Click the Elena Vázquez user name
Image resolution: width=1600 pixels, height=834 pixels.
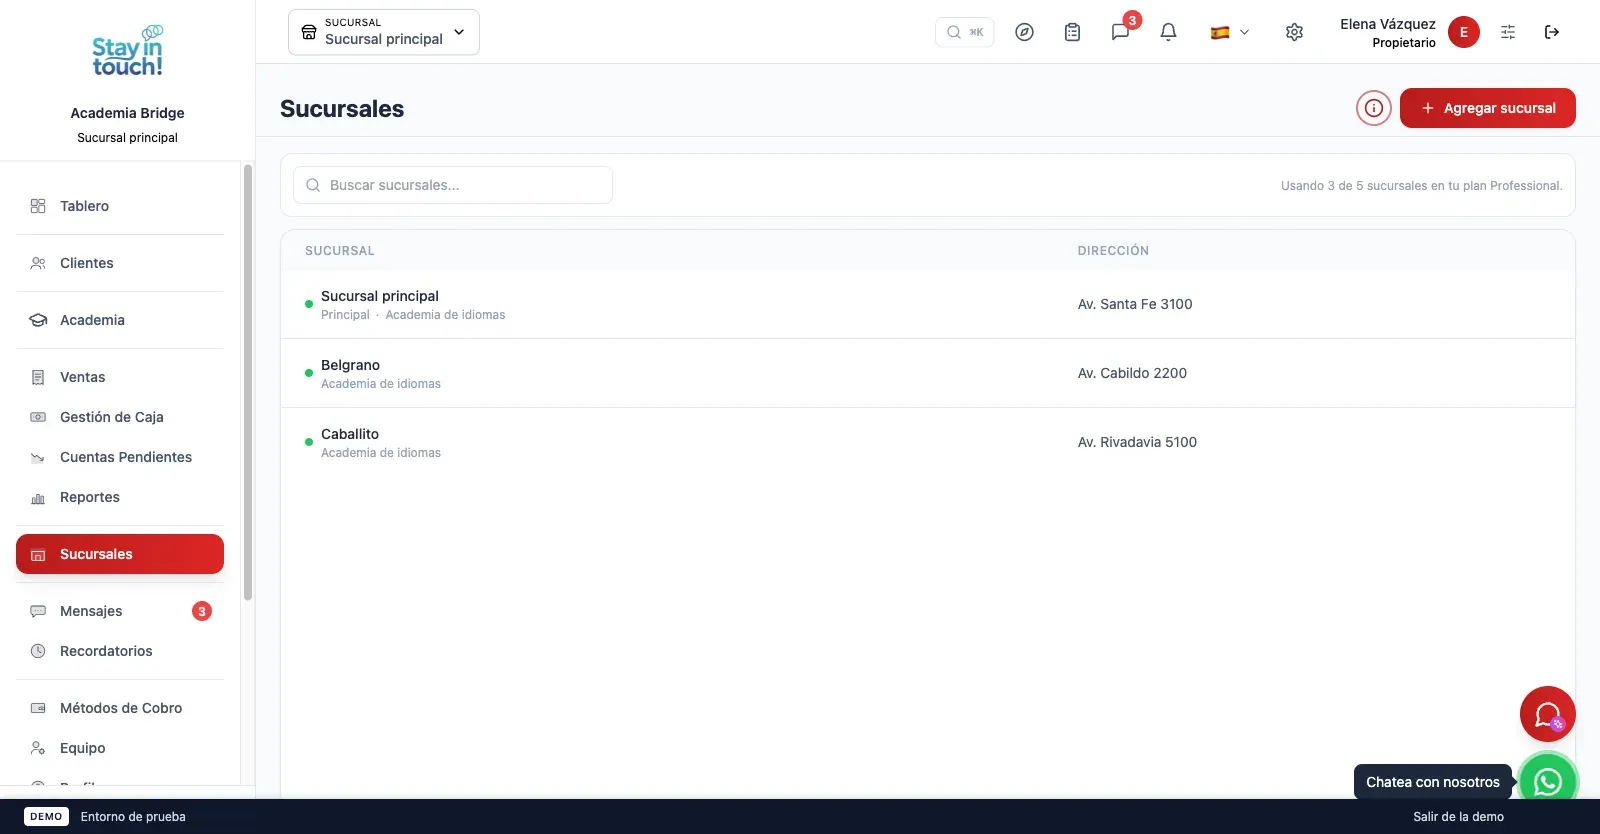point(1388,24)
